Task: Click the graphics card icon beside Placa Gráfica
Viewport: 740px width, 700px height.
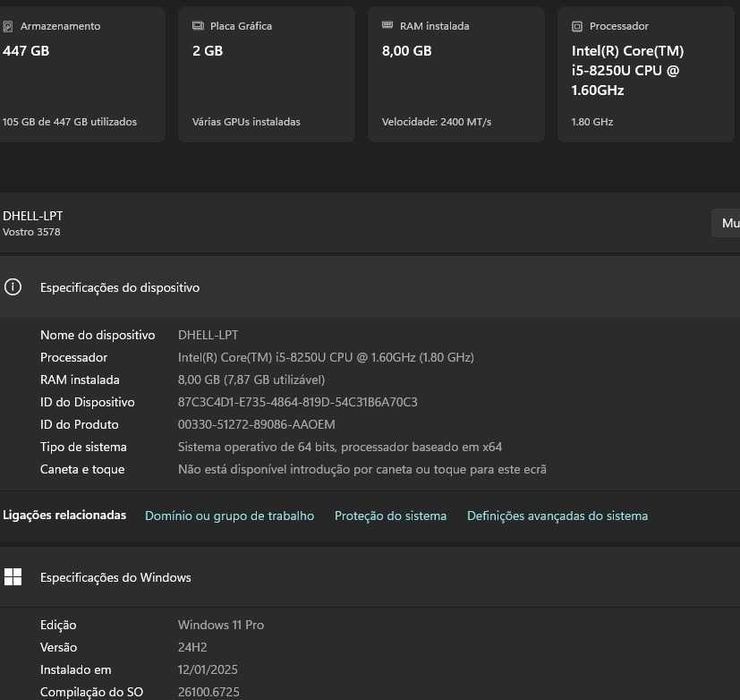Action: (x=198, y=25)
